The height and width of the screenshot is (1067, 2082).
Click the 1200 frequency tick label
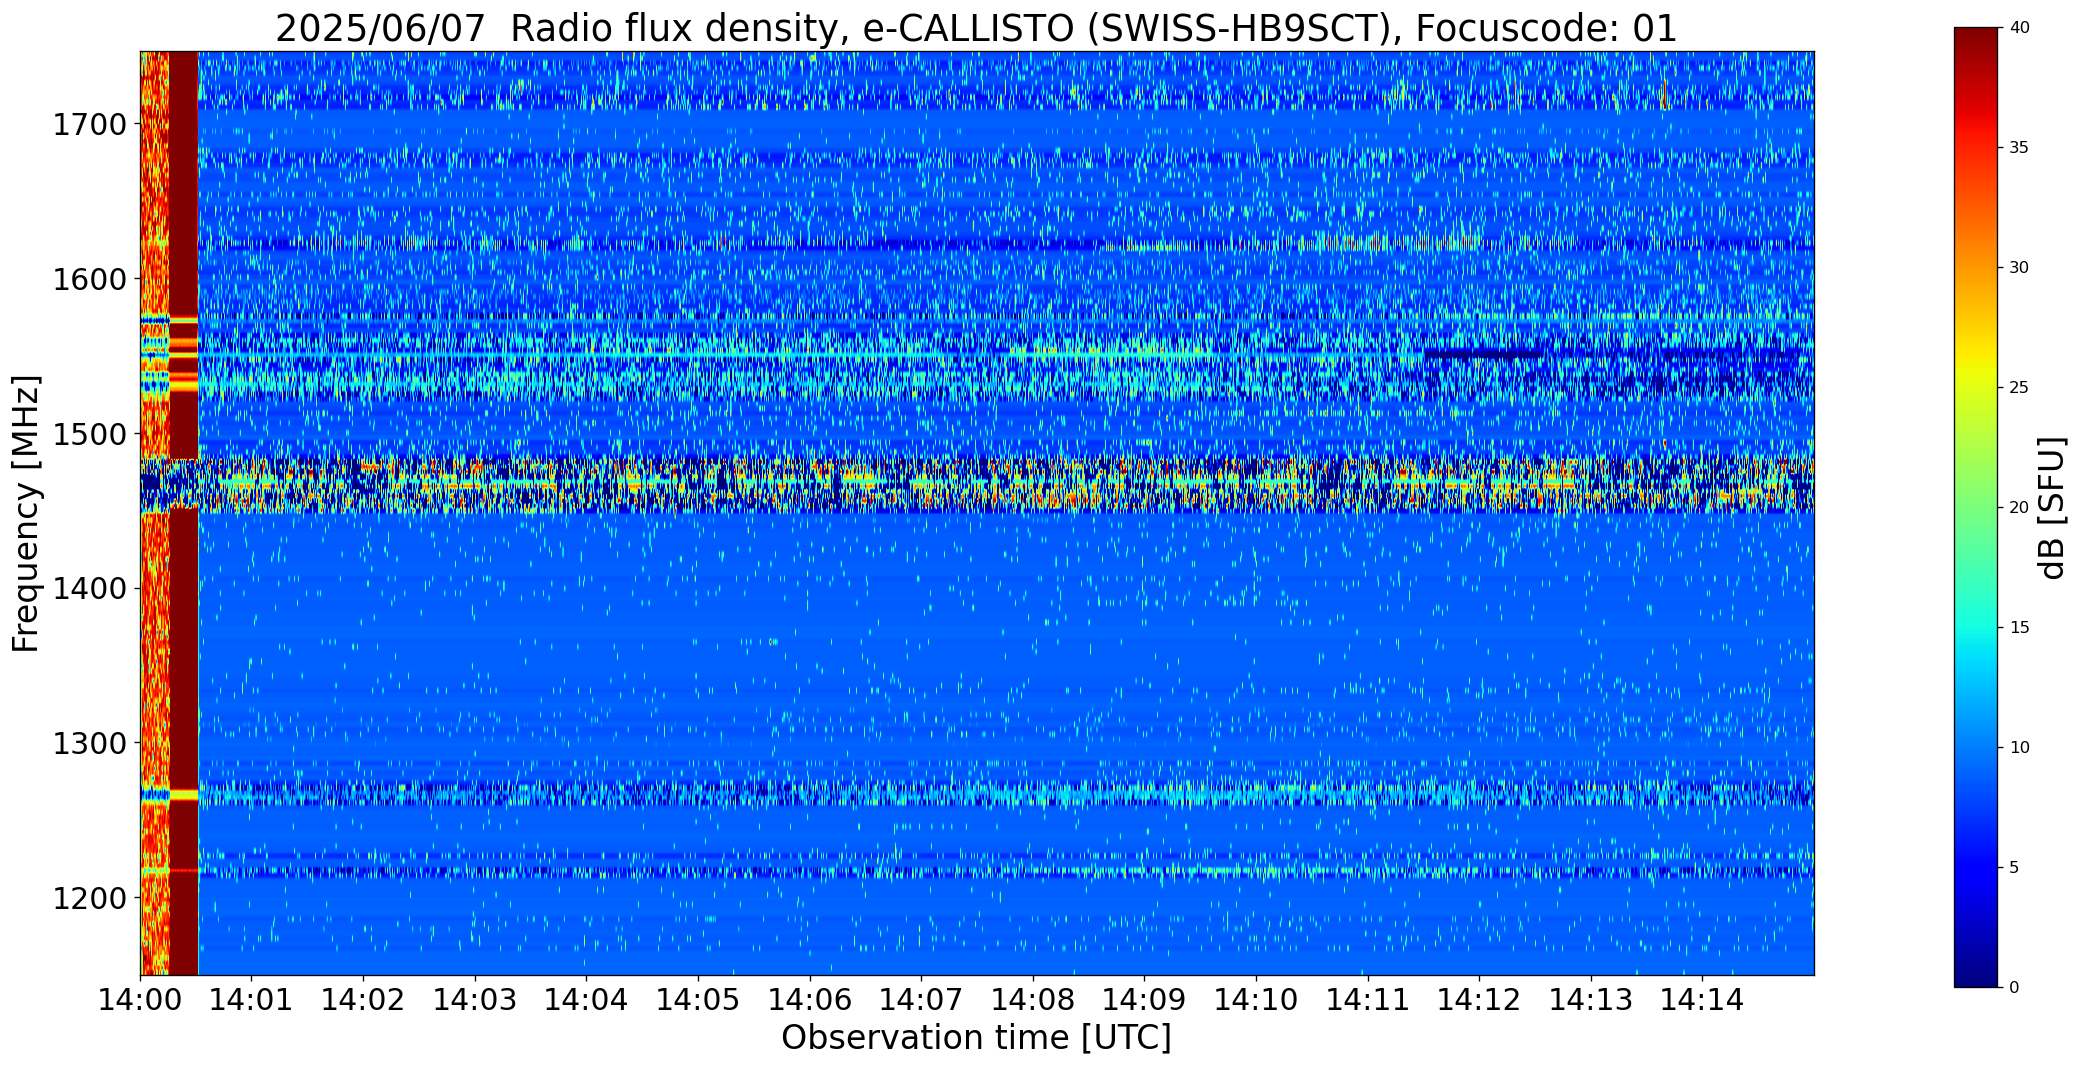pyautogui.click(x=88, y=898)
